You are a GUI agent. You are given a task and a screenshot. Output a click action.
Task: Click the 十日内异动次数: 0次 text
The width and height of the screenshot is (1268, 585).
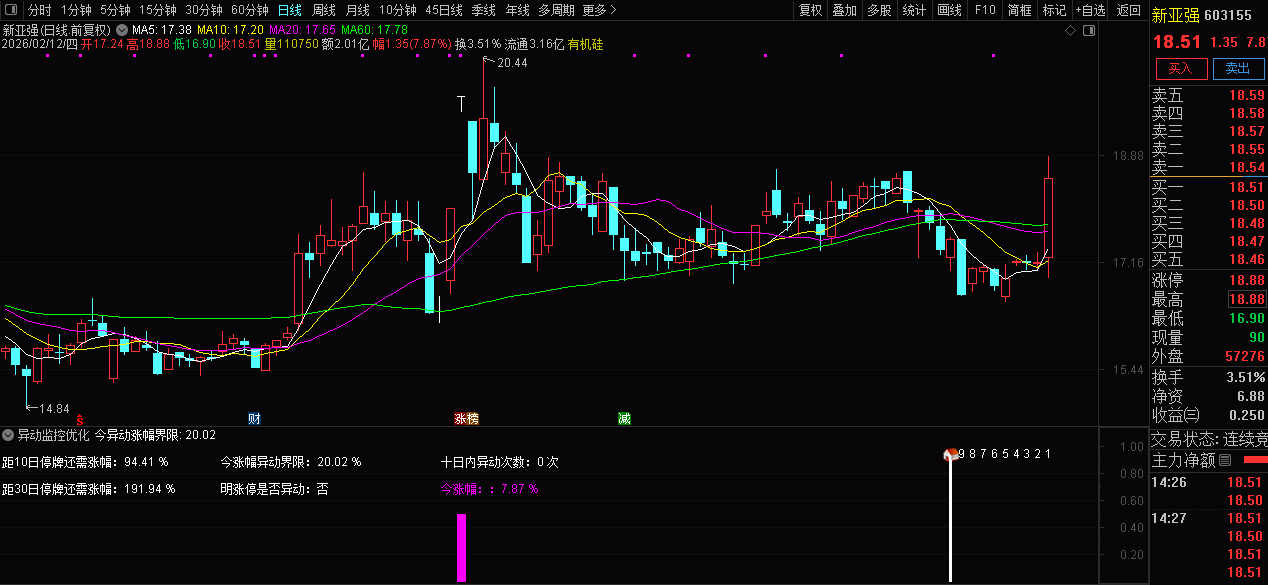[x=499, y=462]
